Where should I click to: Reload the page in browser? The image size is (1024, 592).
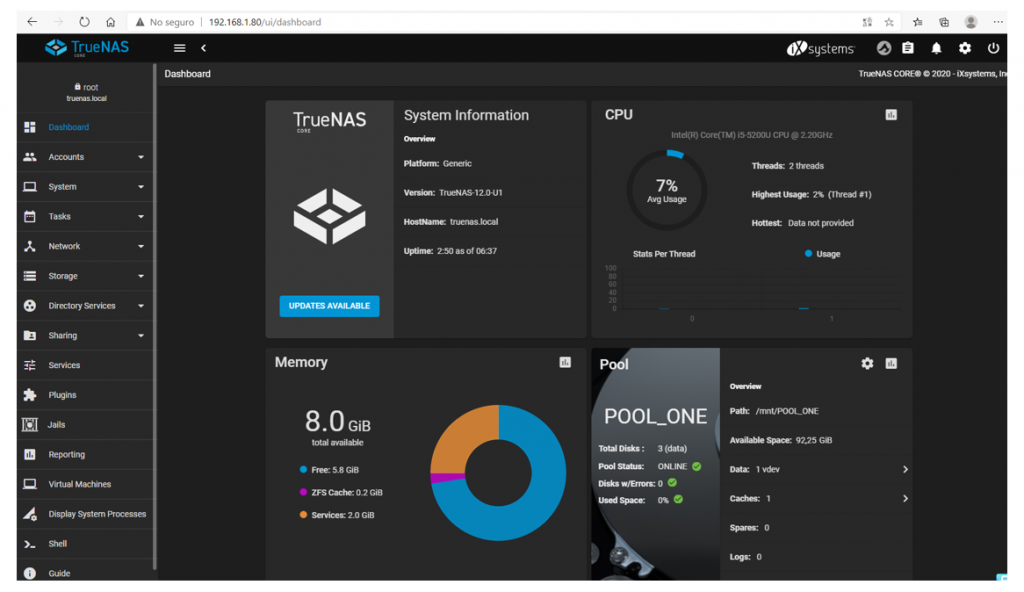[84, 22]
